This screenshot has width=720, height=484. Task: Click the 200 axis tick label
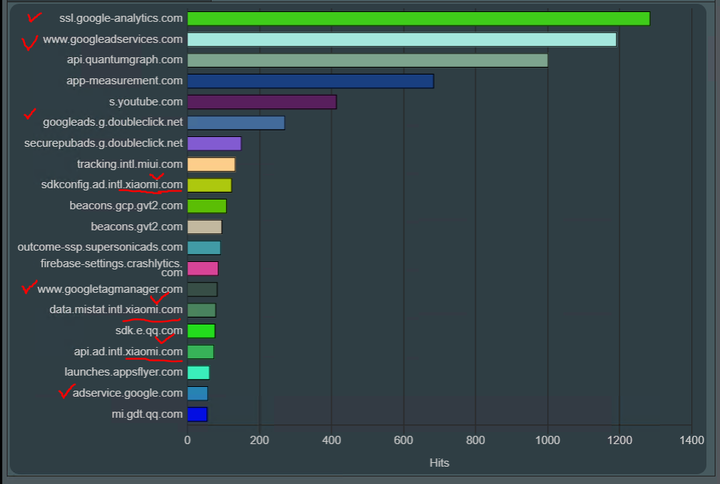pyautogui.click(x=259, y=440)
